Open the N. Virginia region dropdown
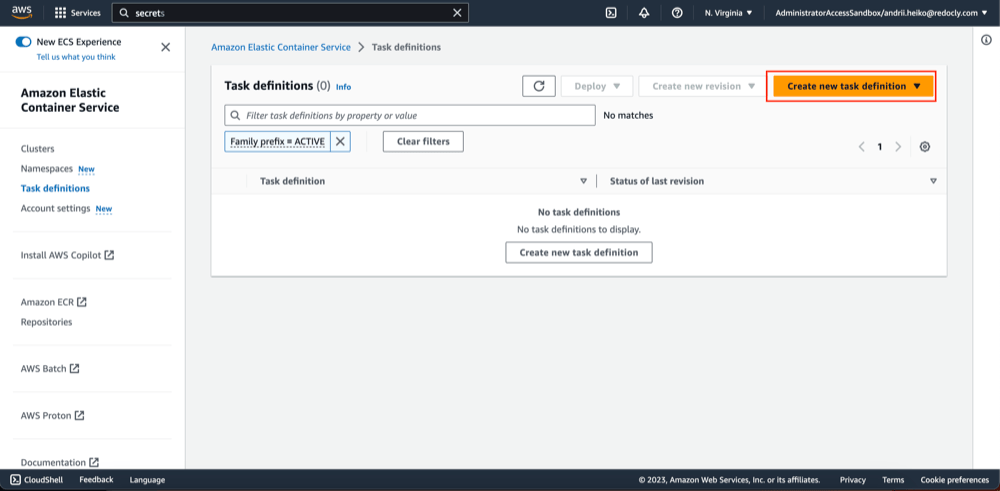This screenshot has width=1000, height=491. coord(728,13)
